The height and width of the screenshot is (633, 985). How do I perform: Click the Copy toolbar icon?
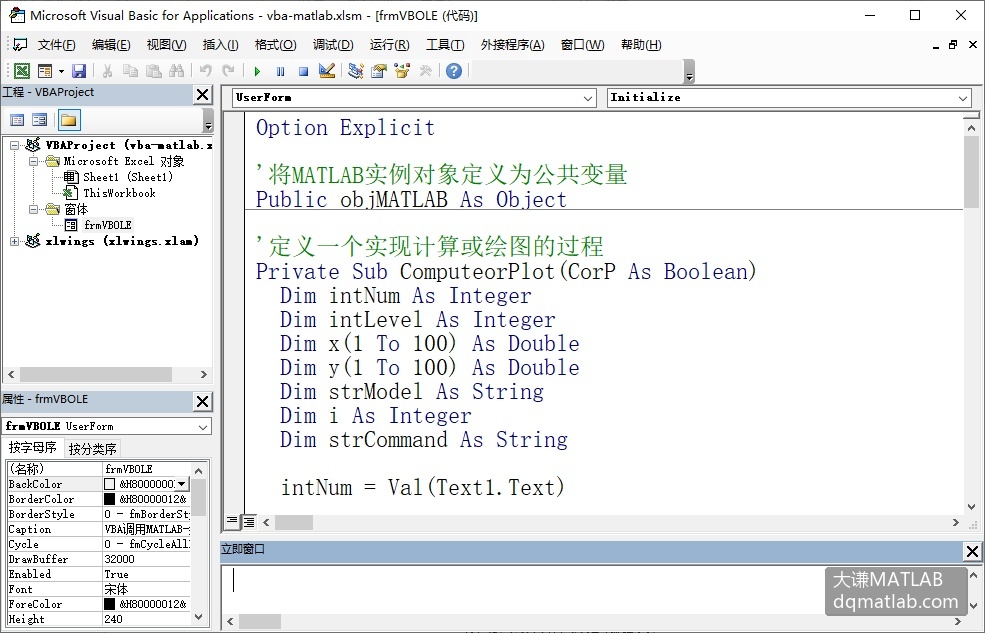130,71
